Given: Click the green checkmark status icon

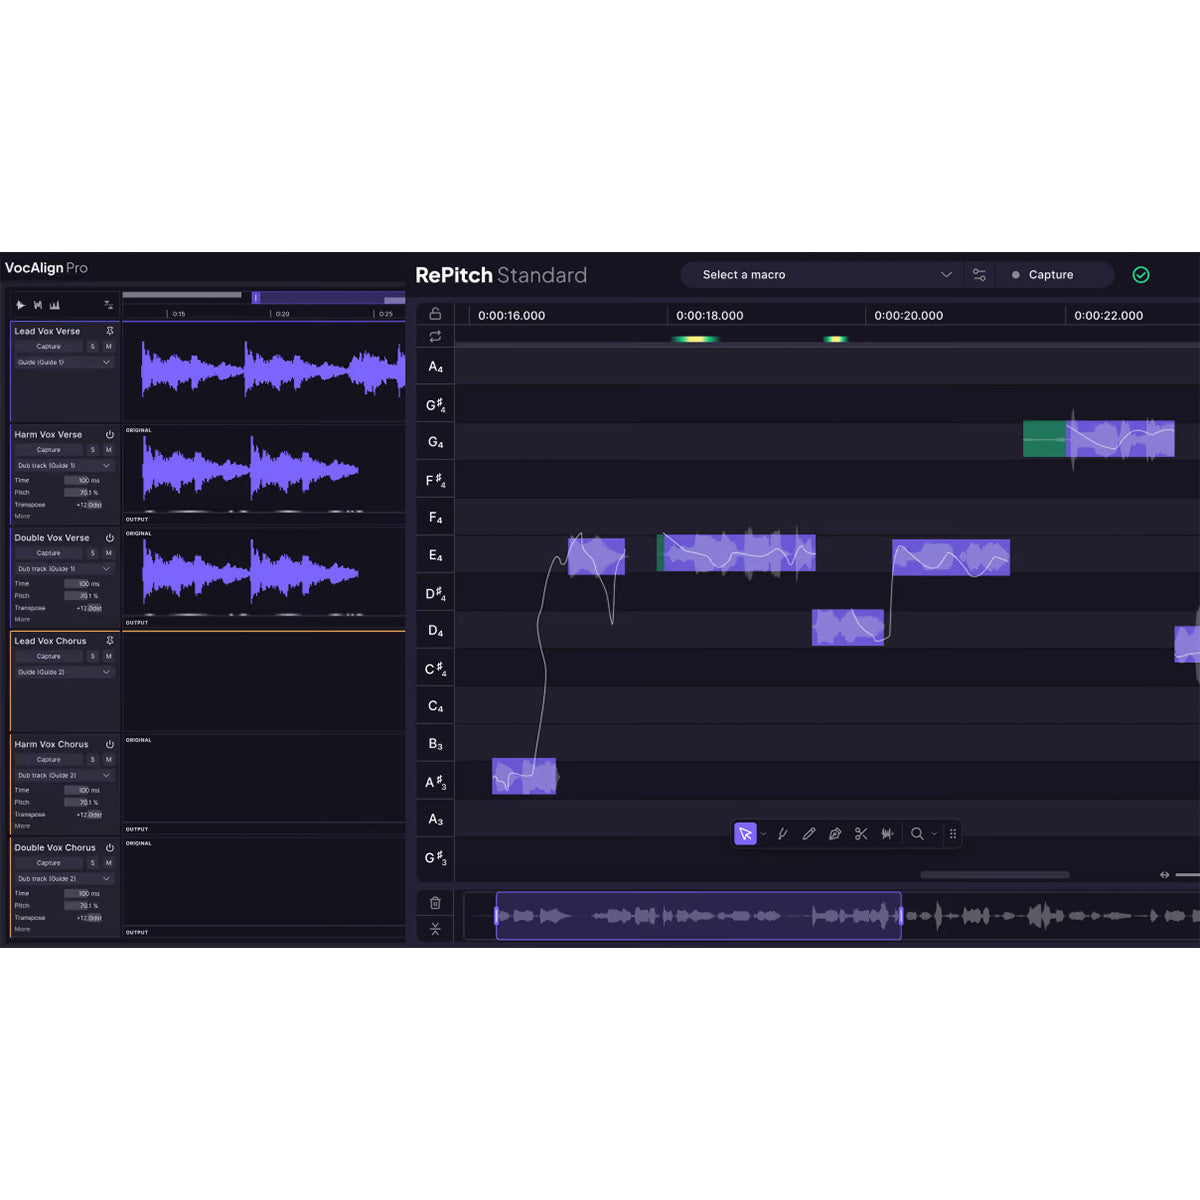Looking at the screenshot, I should (x=1141, y=275).
